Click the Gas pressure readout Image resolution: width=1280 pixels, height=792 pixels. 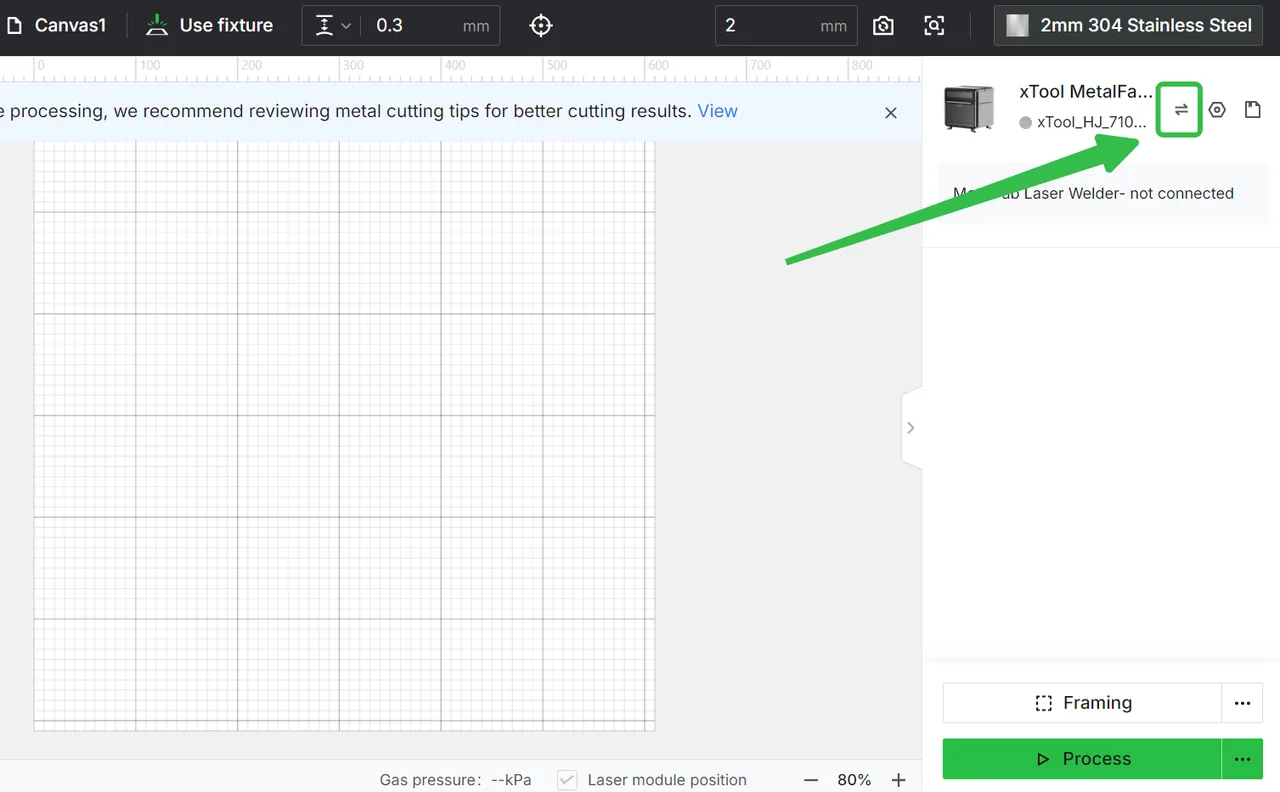click(455, 780)
